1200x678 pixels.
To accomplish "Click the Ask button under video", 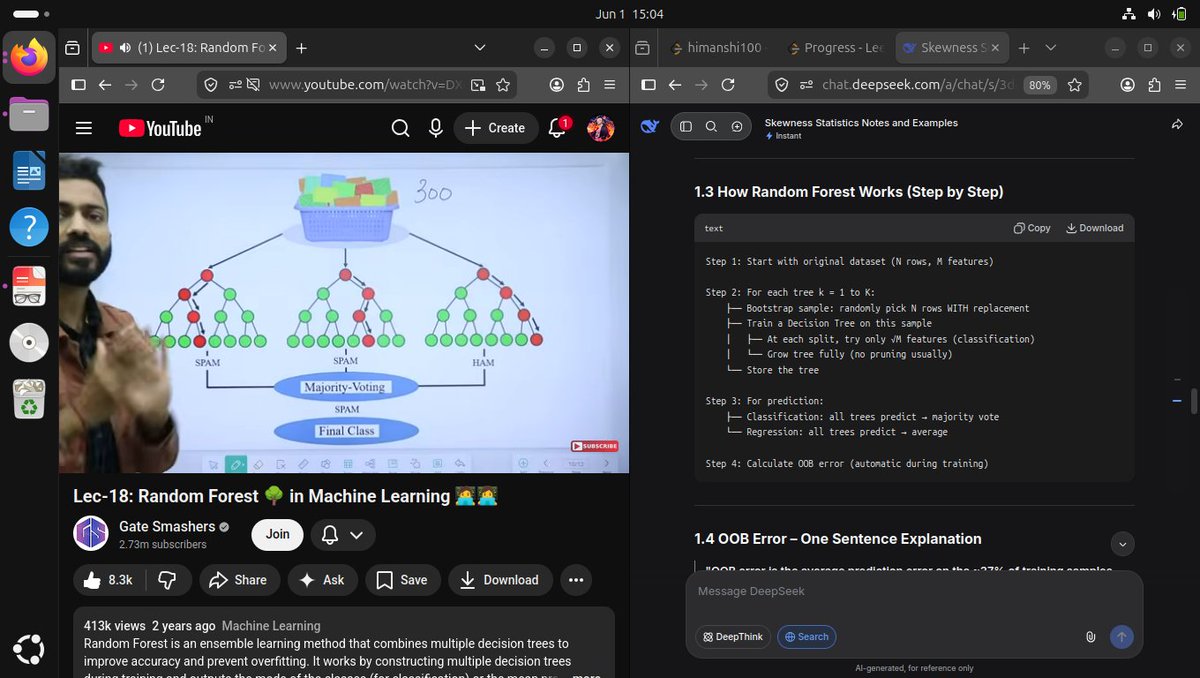I will click(x=322, y=580).
